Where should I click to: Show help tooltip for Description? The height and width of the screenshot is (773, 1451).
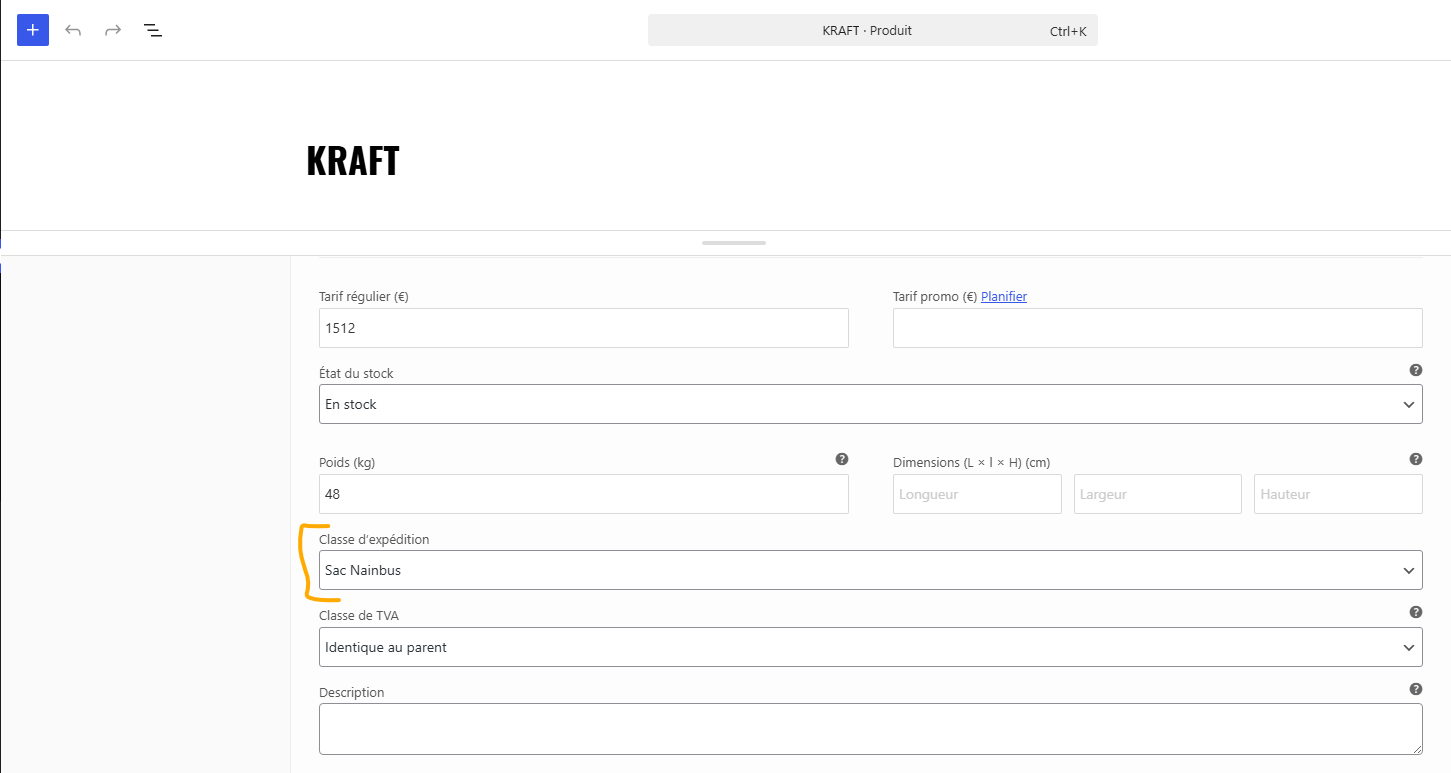[1416, 689]
